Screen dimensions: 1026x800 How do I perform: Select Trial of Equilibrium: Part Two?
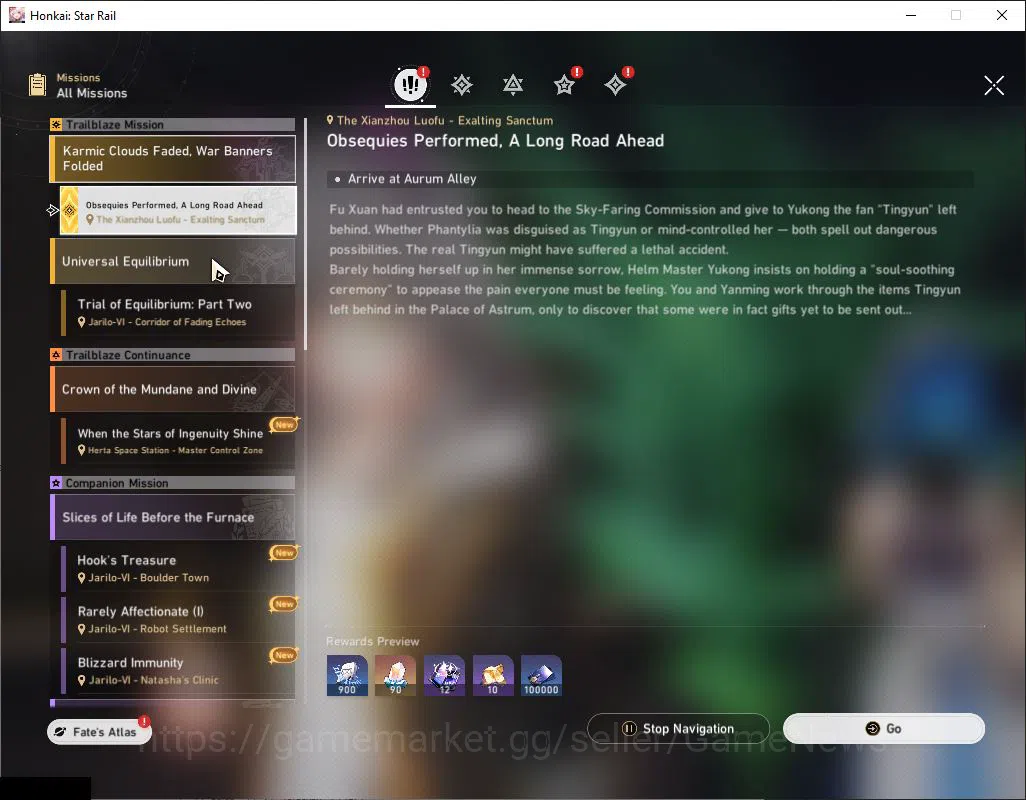[178, 312]
